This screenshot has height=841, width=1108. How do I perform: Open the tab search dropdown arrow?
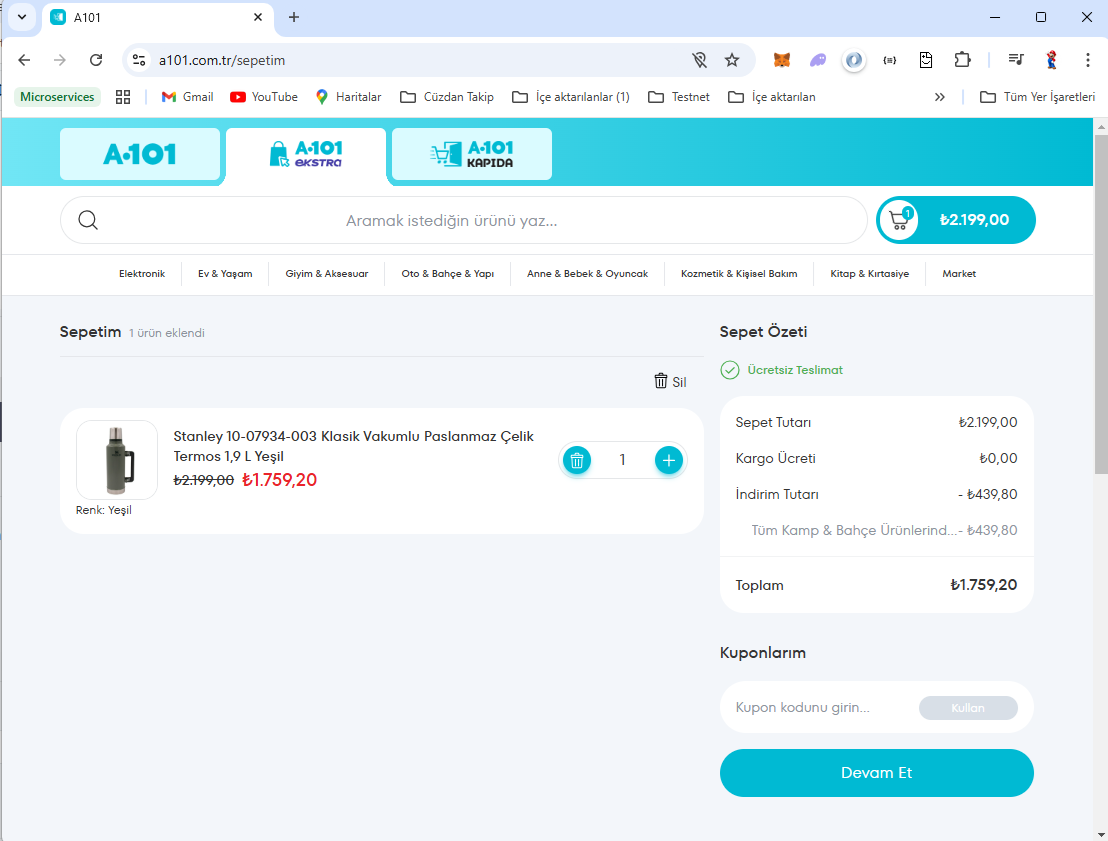pos(22,17)
